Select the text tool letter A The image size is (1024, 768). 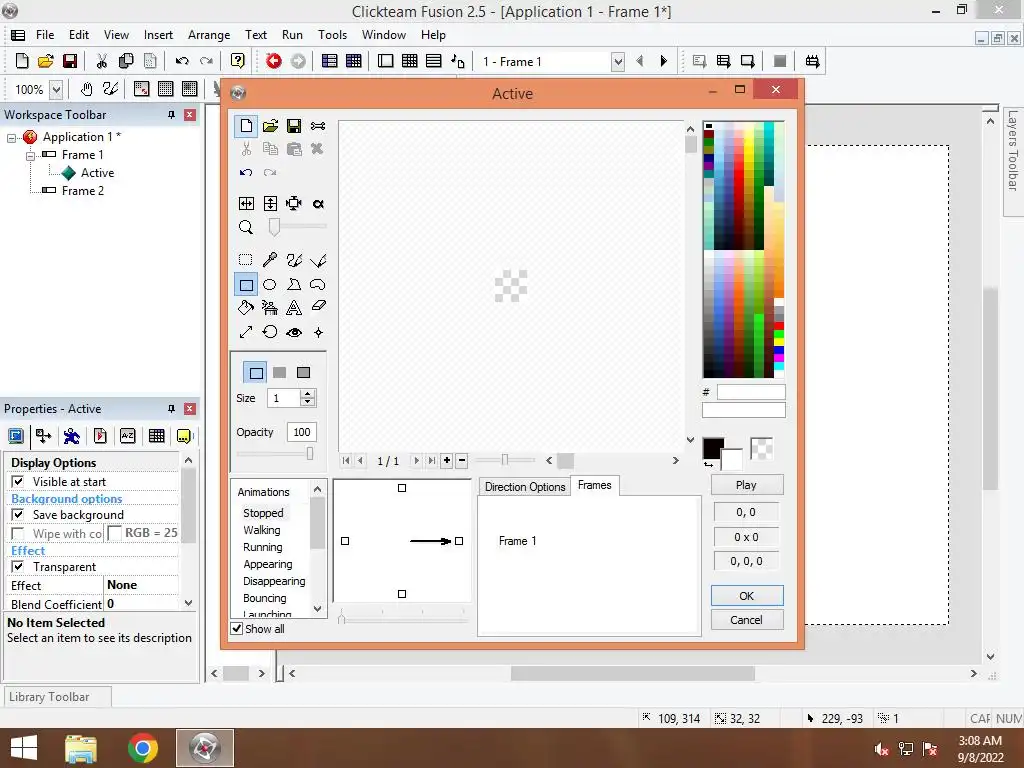pyautogui.click(x=294, y=307)
